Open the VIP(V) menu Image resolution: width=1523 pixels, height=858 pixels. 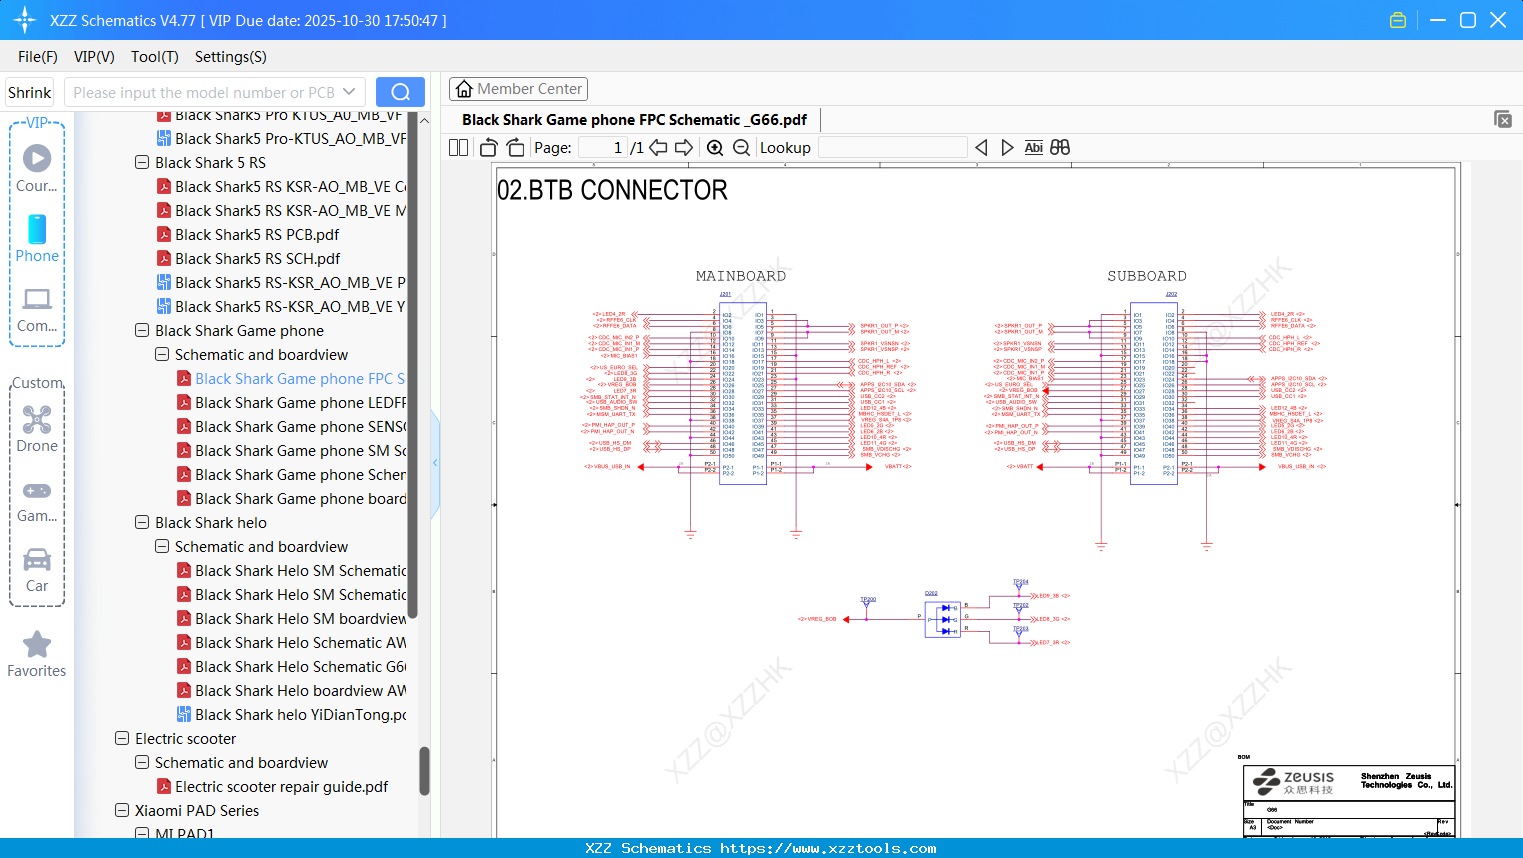click(x=94, y=57)
